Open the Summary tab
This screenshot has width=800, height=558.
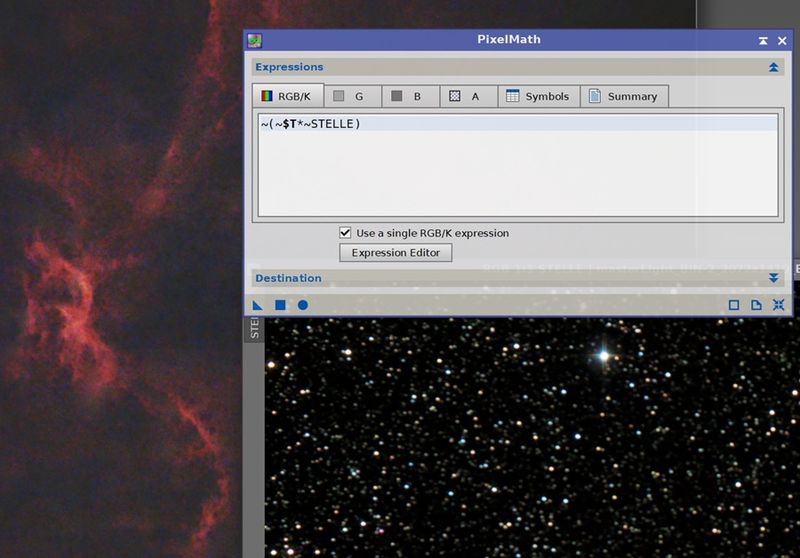[x=624, y=96]
